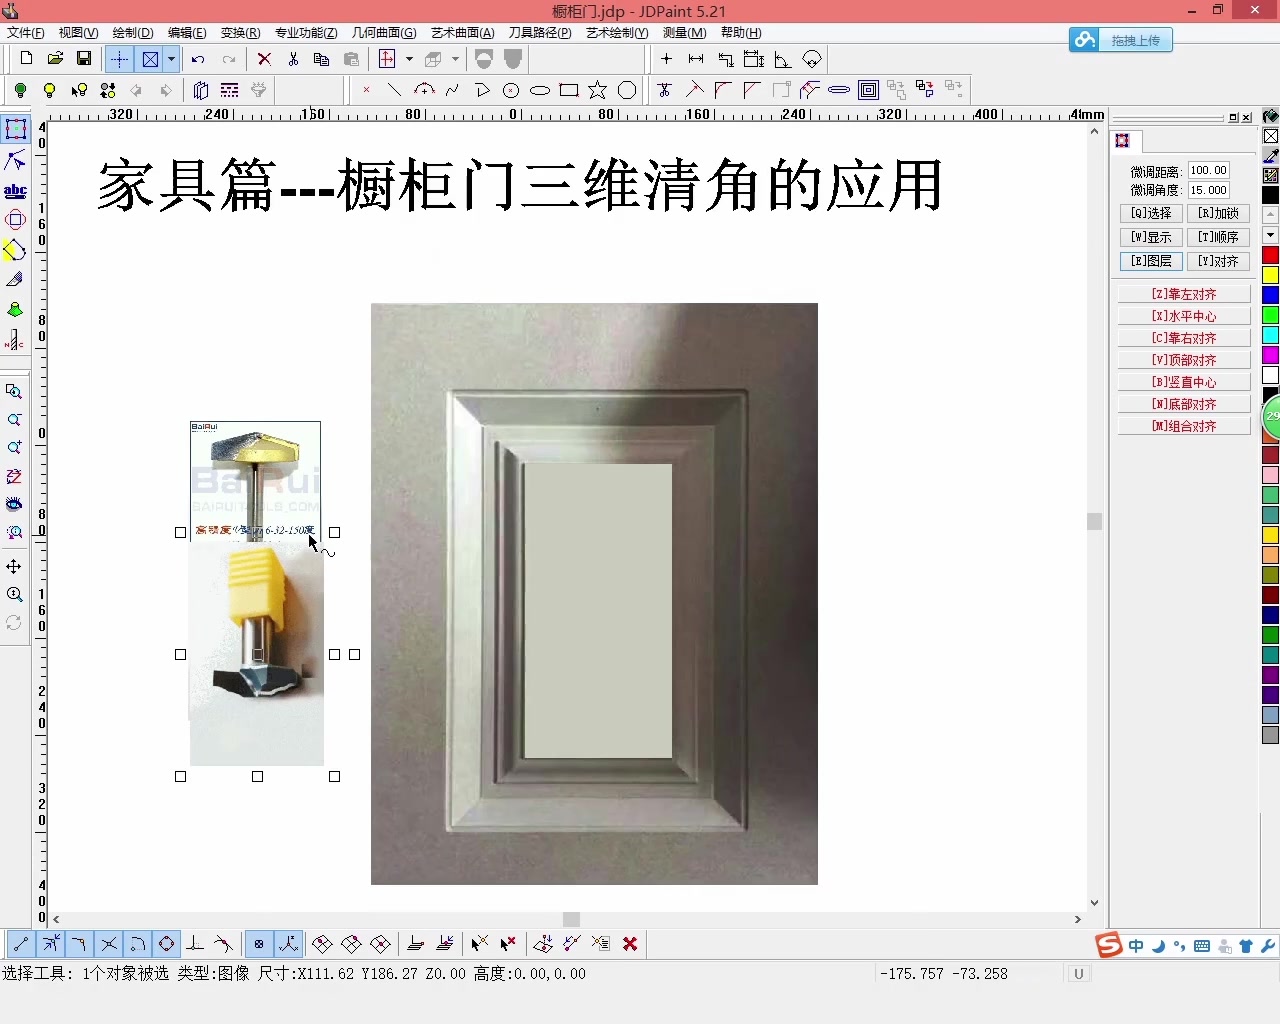The width and height of the screenshot is (1280, 1024).
Task: Open the 文件(F) menu
Action: tap(25, 33)
